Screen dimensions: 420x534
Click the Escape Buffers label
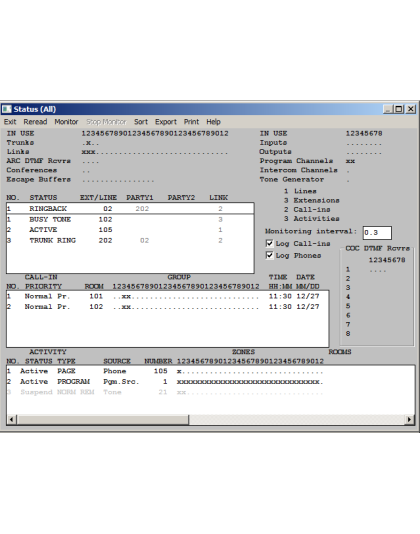(x=38, y=179)
